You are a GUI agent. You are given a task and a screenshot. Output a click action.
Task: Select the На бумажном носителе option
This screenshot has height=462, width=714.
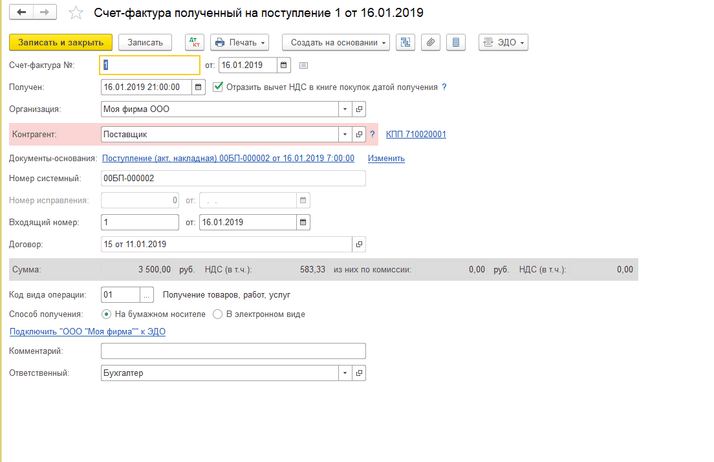pyautogui.click(x=107, y=314)
